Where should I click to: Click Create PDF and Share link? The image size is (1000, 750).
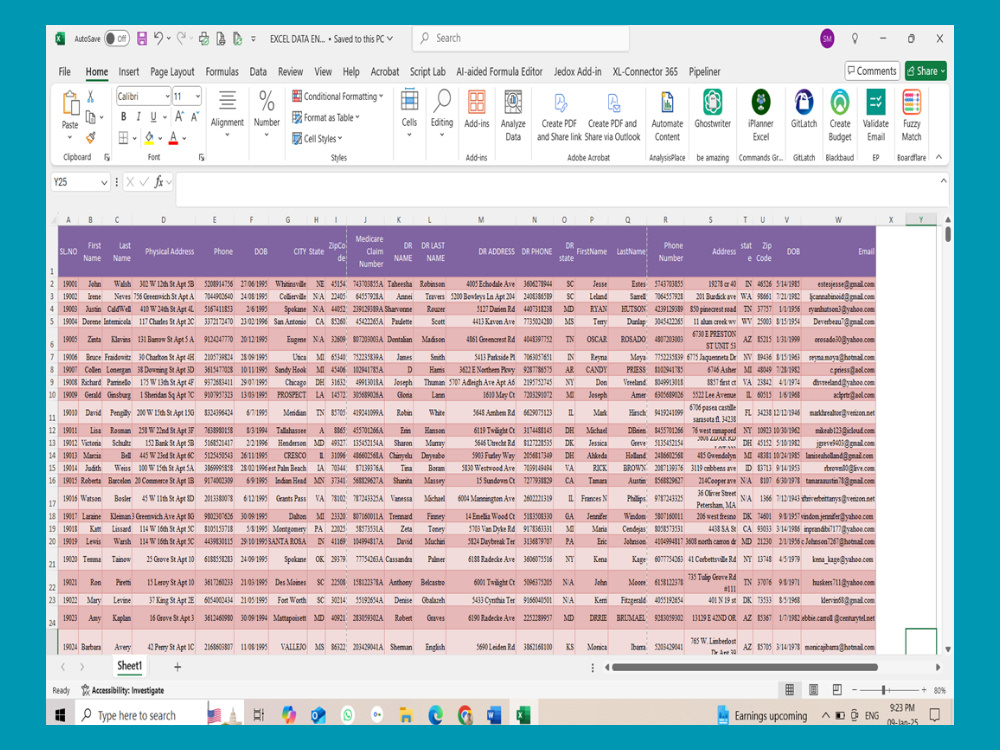[x=559, y=115]
